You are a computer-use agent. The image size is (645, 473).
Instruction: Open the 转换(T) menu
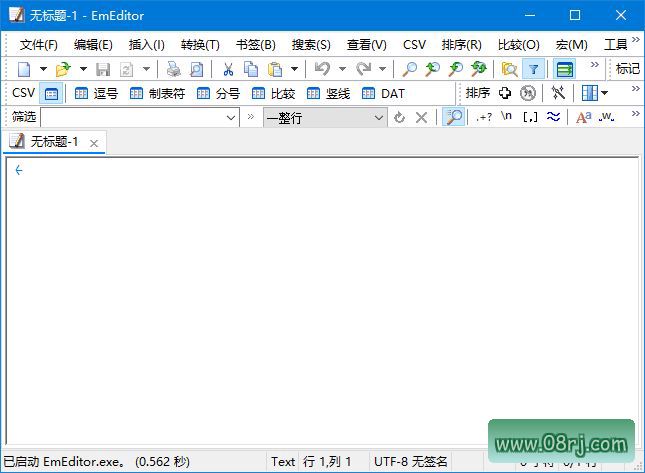coord(200,44)
